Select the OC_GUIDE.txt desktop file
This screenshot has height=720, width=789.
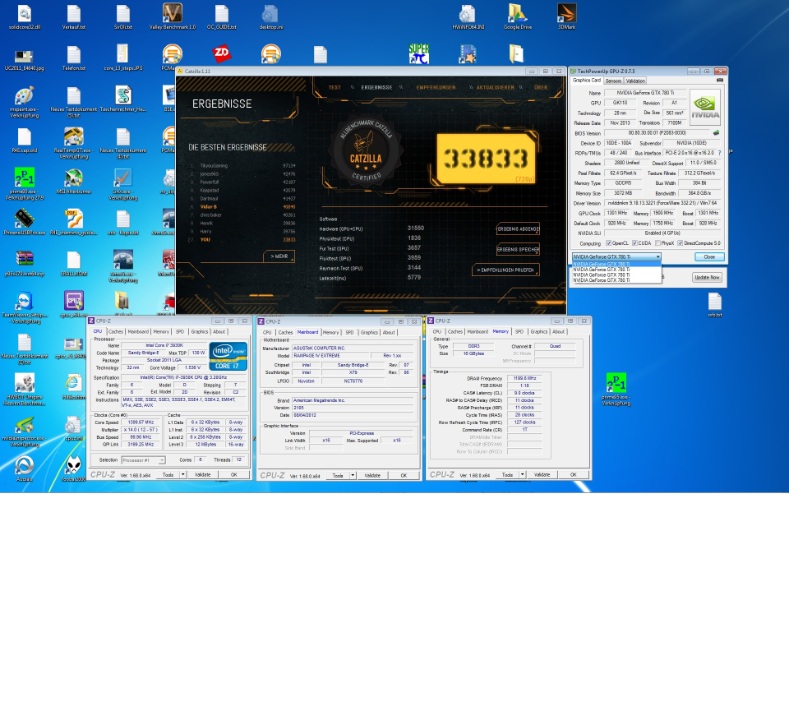pos(221,14)
